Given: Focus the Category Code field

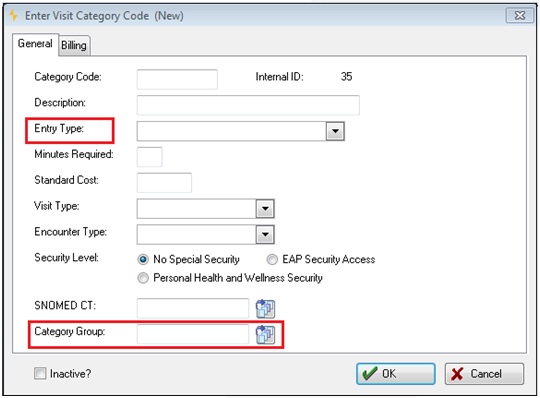Looking at the screenshot, I should (177, 79).
